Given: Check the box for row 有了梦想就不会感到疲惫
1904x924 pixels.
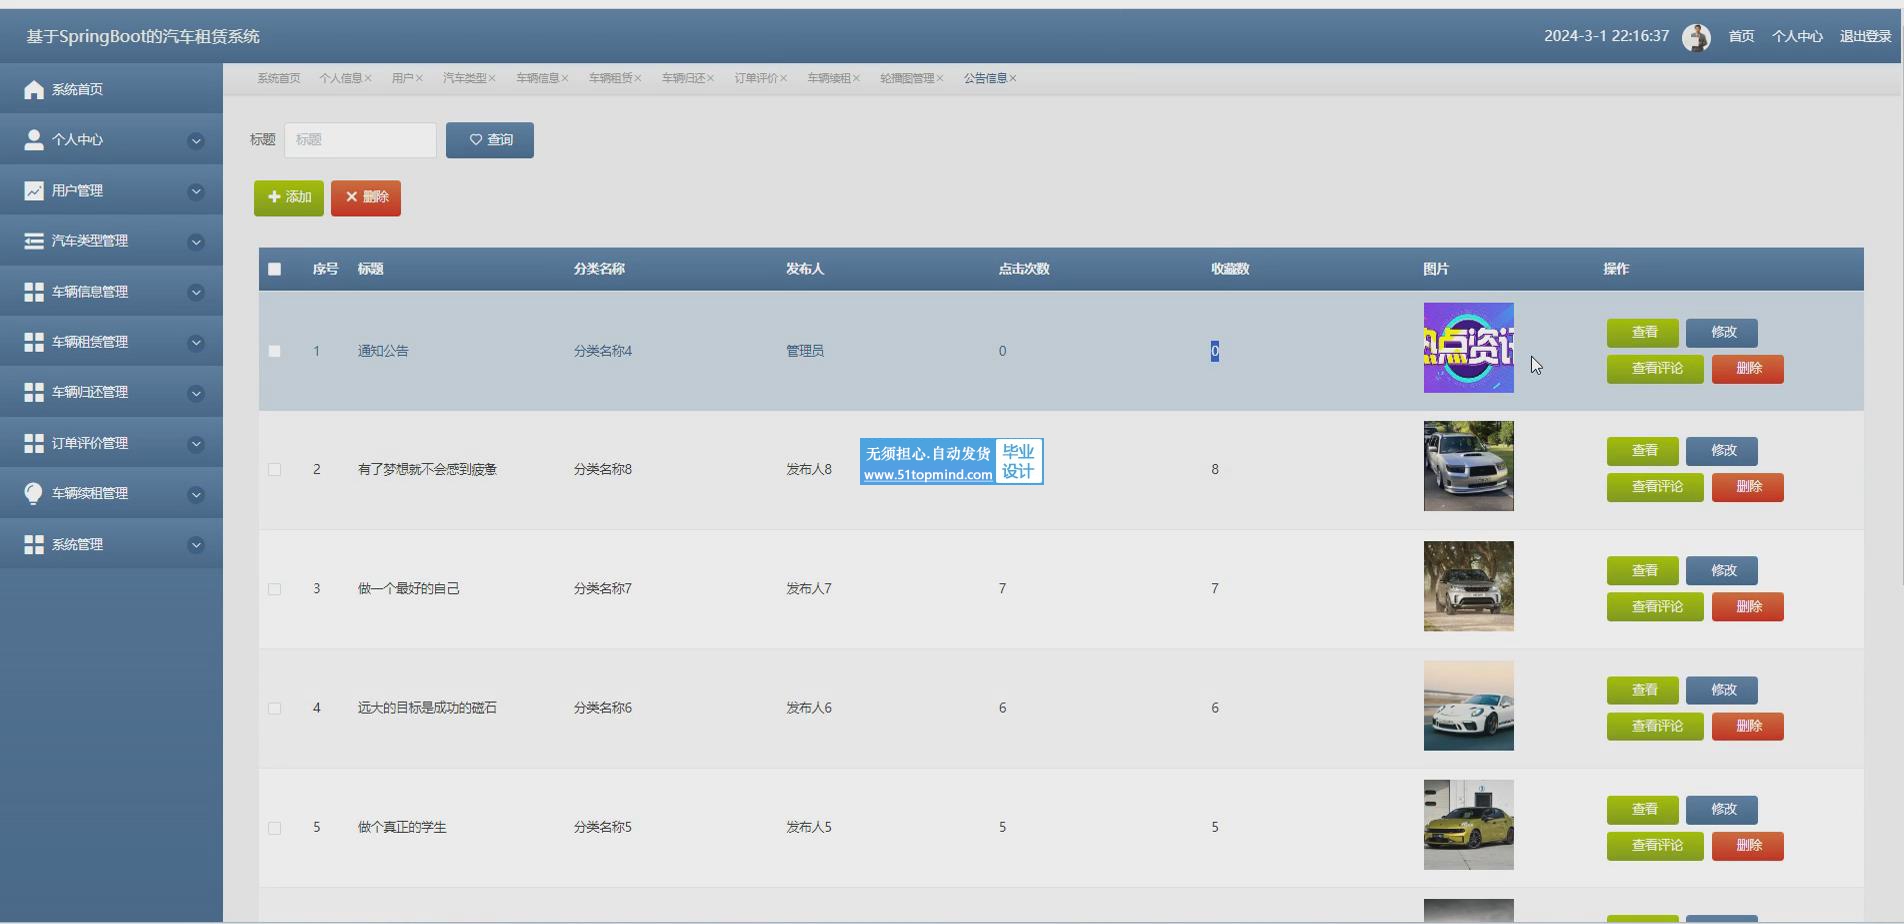Looking at the screenshot, I should click(275, 470).
